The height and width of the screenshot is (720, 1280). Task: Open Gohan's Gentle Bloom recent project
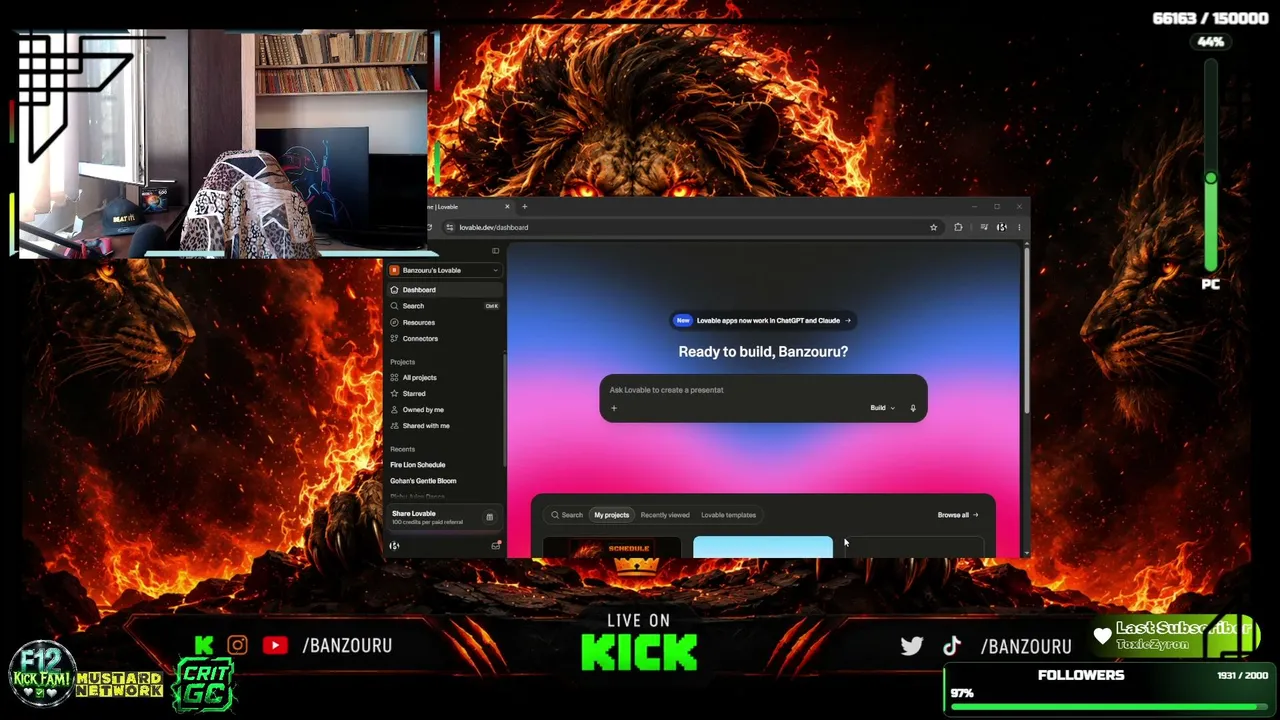[x=423, y=481]
